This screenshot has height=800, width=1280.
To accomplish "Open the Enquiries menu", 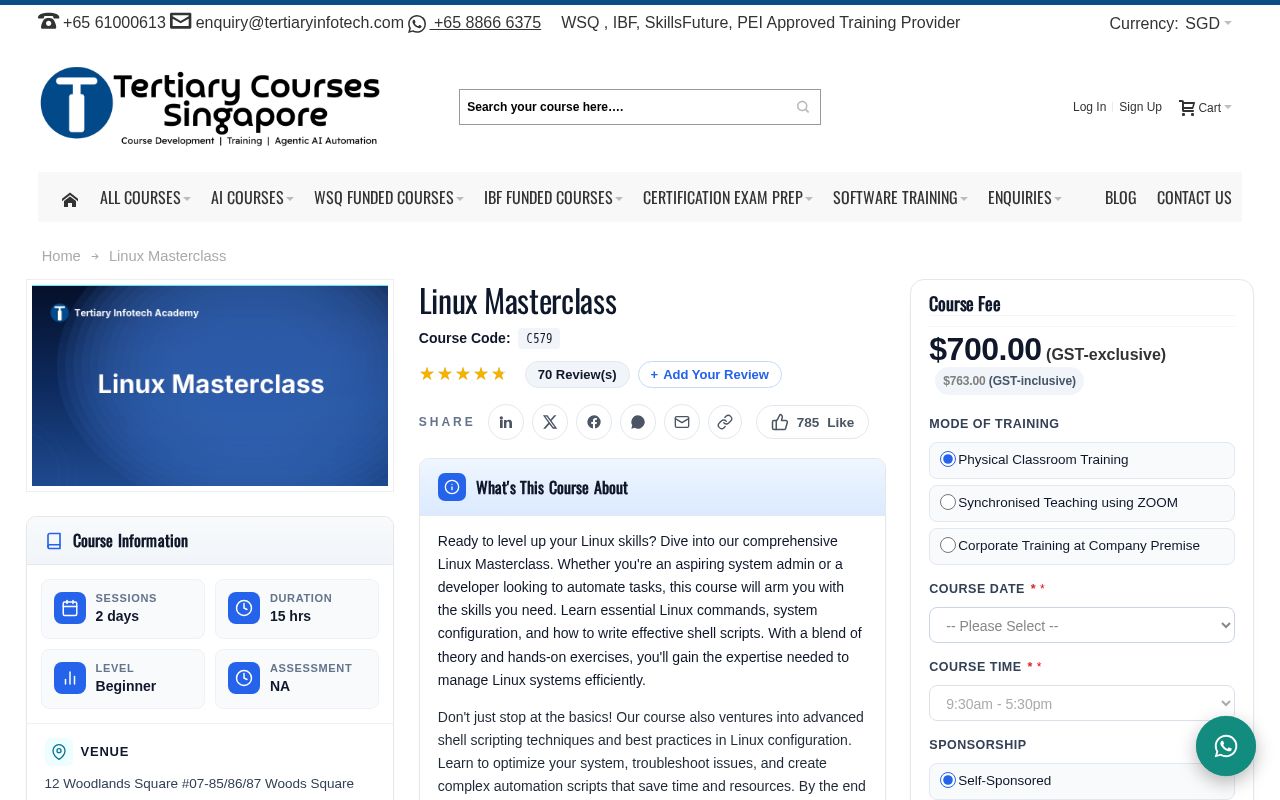I will [1025, 198].
